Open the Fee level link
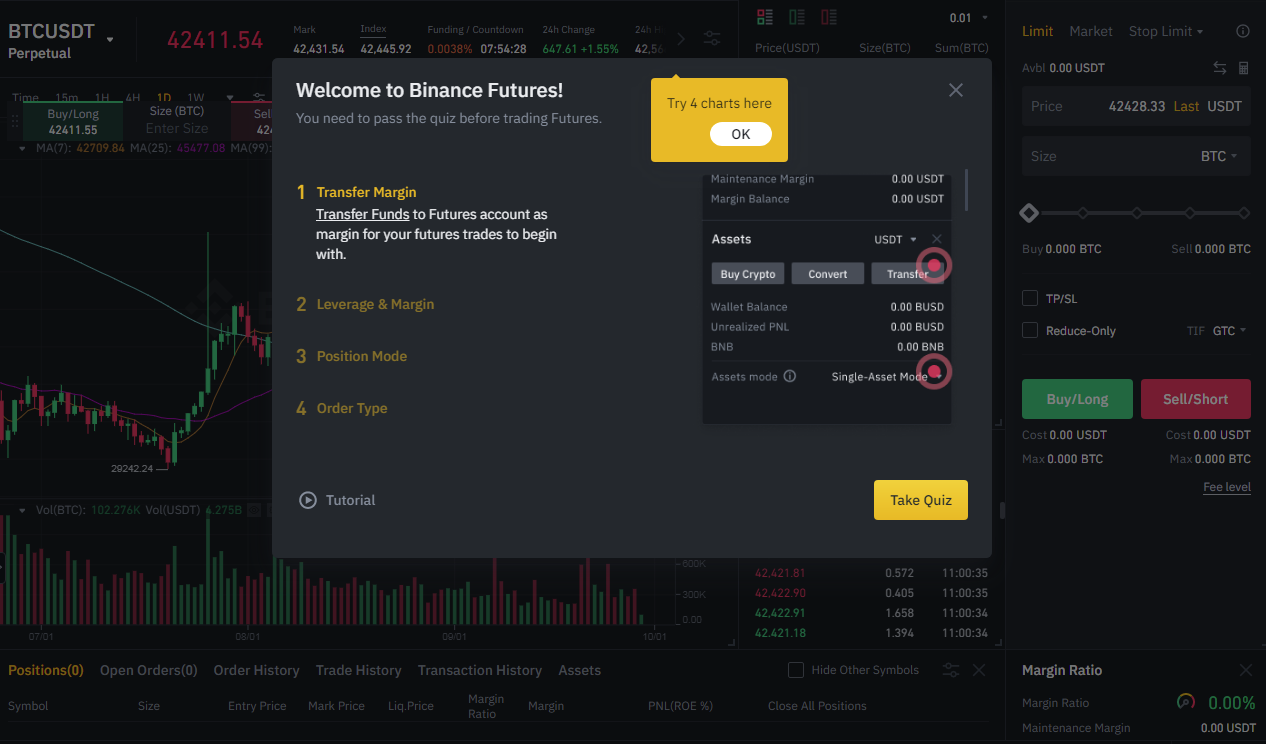This screenshot has width=1266, height=744. [1227, 487]
